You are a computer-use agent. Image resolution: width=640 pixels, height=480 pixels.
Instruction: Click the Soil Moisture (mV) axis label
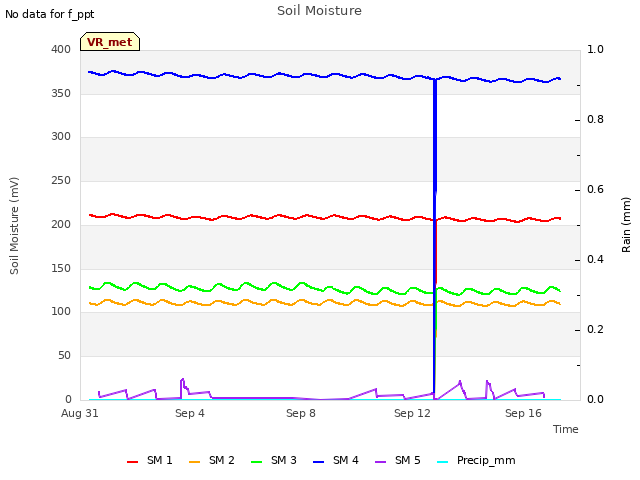pos(14,226)
